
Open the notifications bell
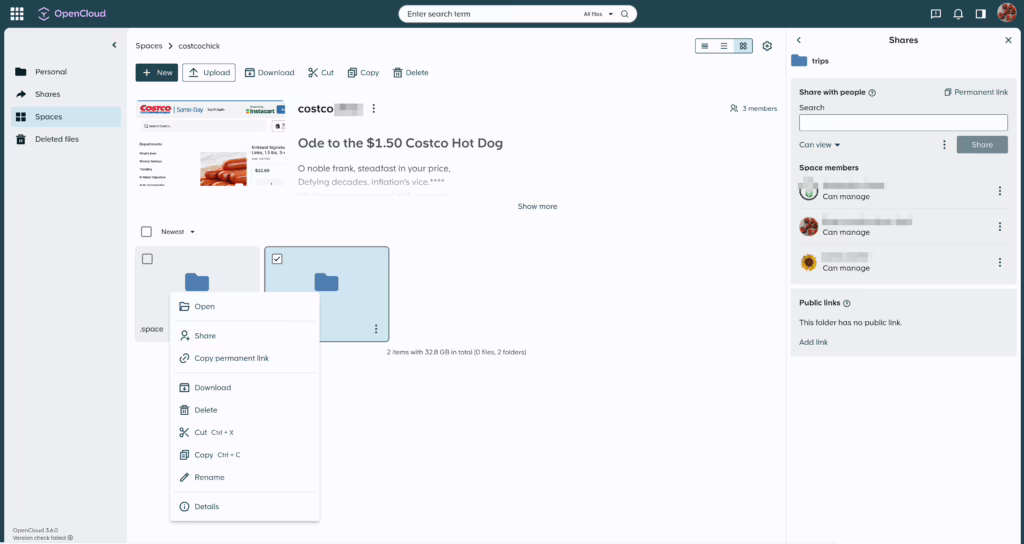[x=958, y=14]
